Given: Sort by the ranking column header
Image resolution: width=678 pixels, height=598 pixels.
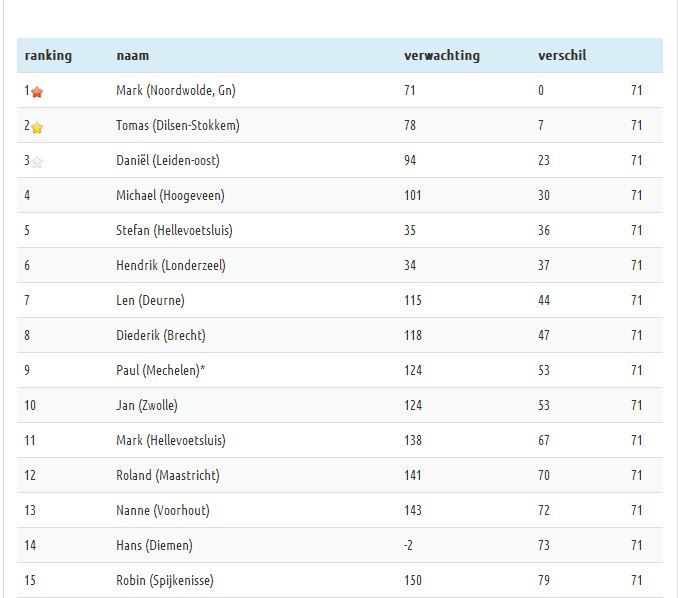Looking at the screenshot, I should pyautogui.click(x=48, y=55).
